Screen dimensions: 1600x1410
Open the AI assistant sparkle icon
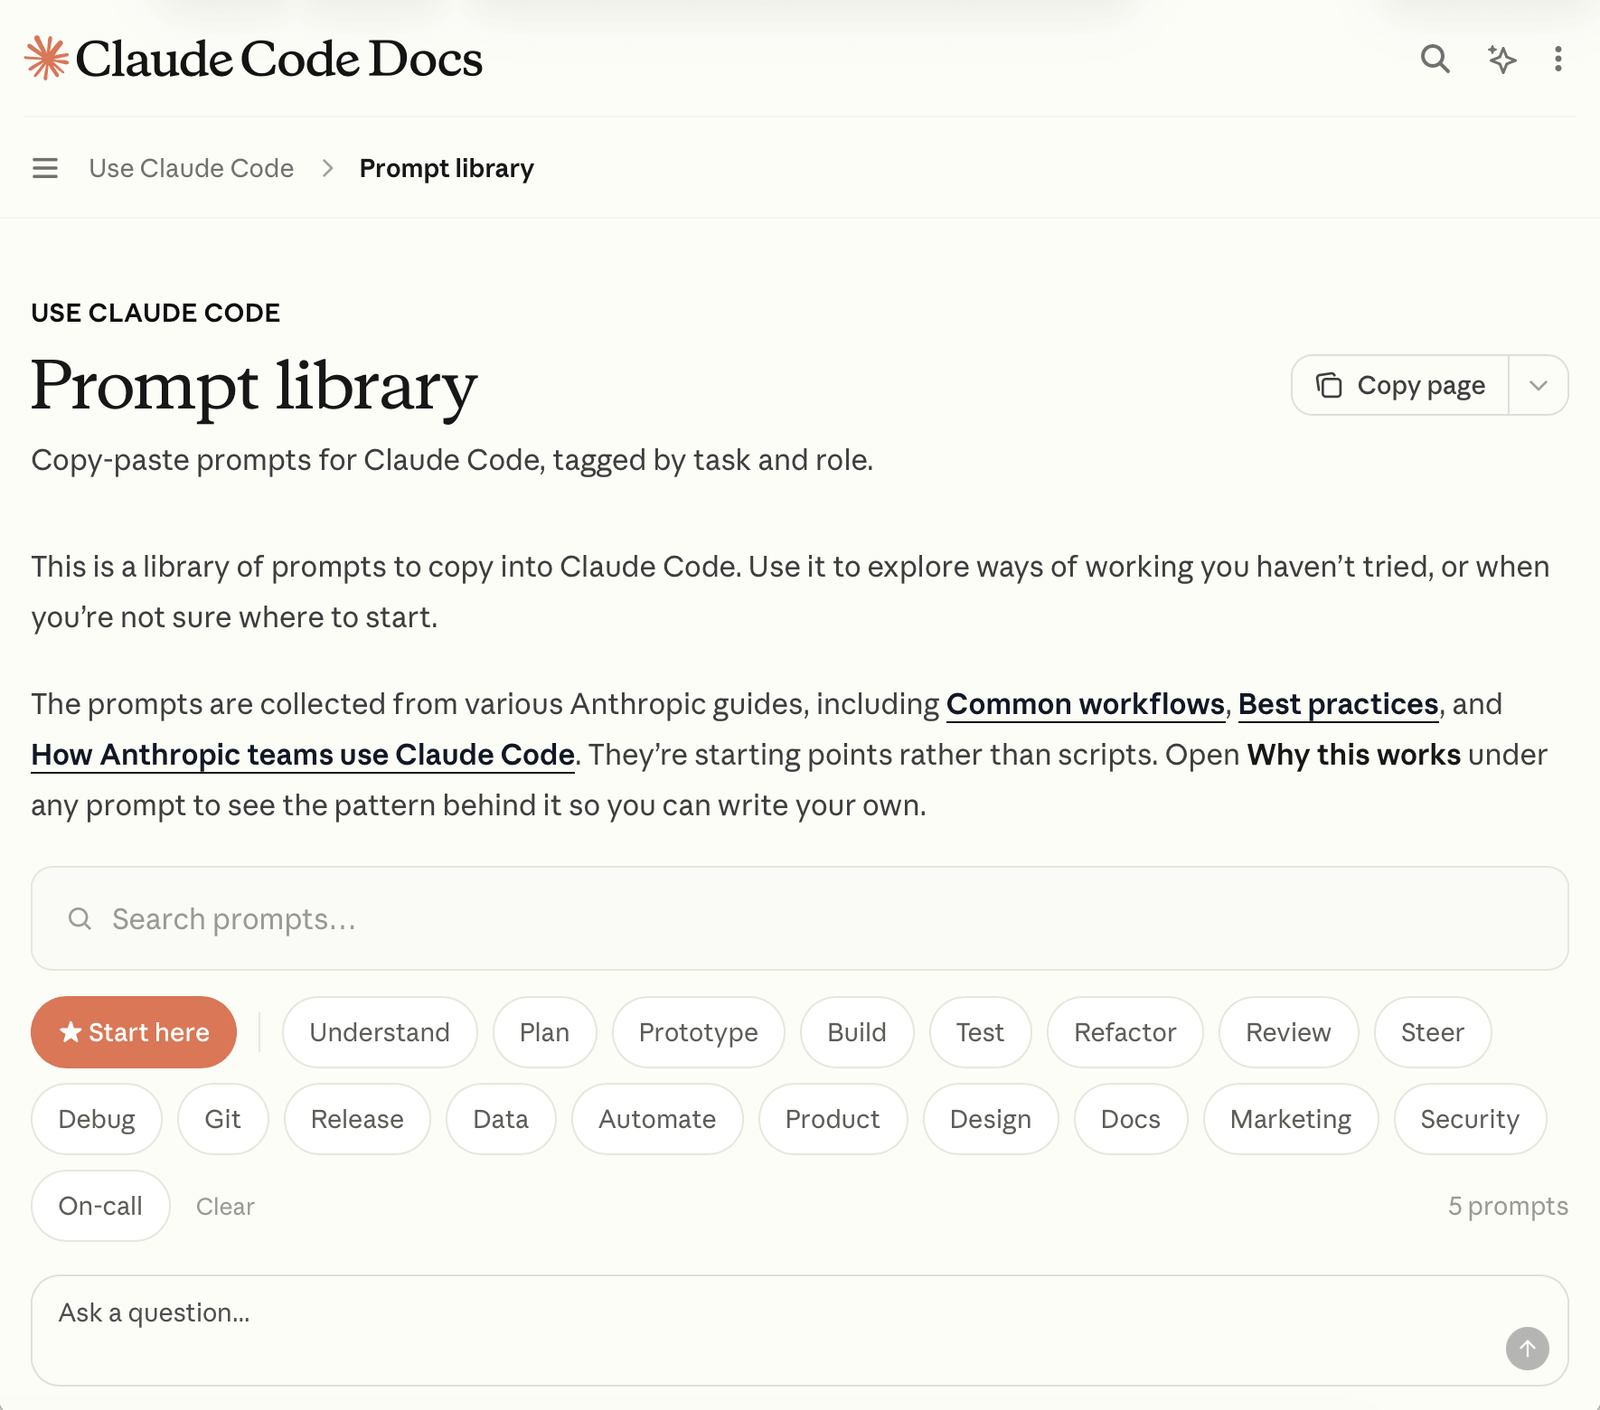point(1501,59)
